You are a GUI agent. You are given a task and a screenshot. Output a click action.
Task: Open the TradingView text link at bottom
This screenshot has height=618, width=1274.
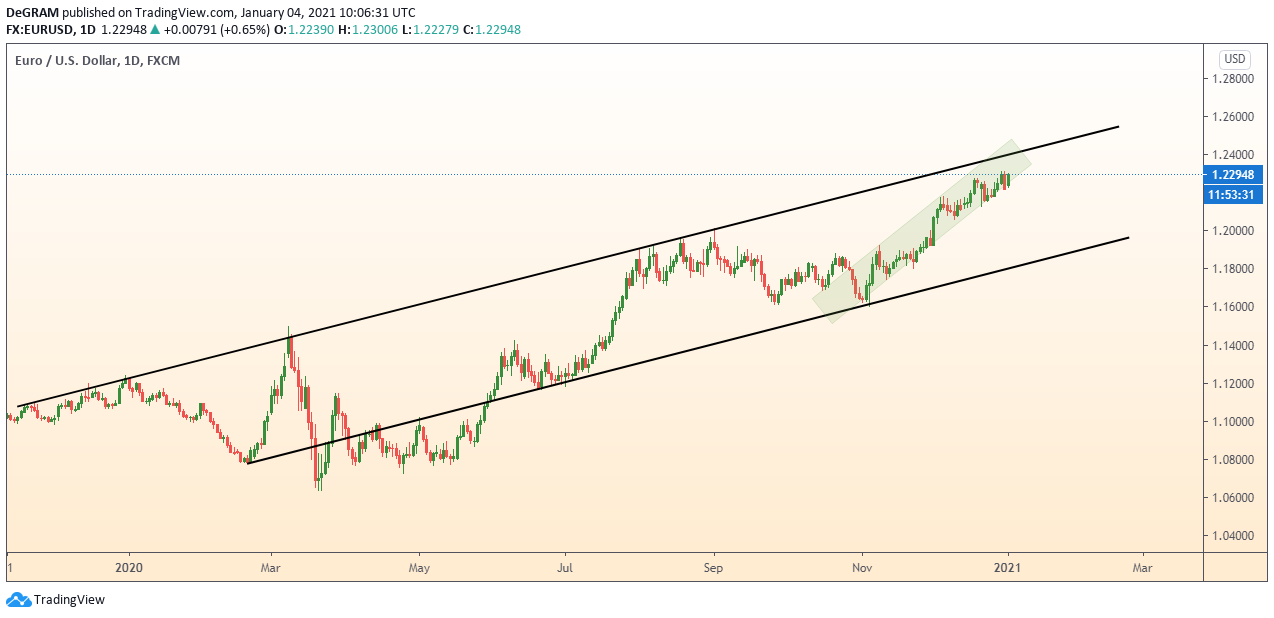69,600
